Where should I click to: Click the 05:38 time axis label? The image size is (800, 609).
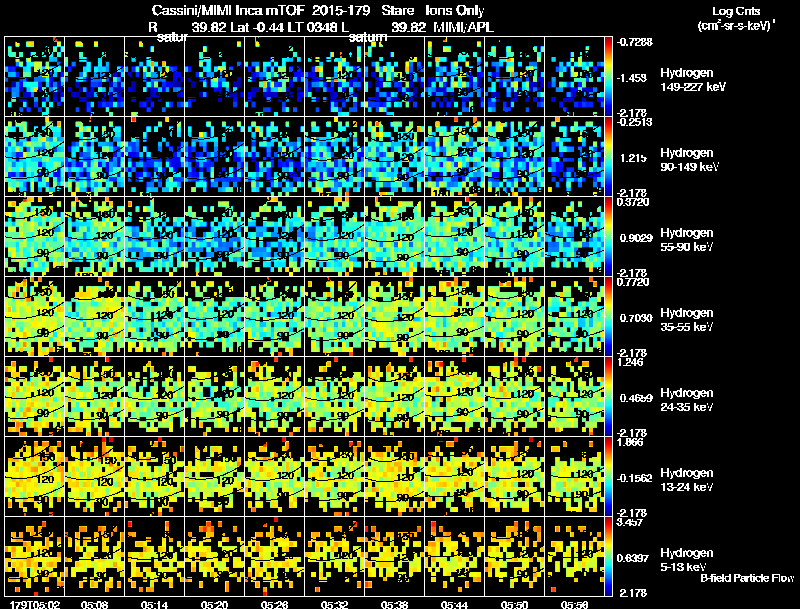click(394, 604)
